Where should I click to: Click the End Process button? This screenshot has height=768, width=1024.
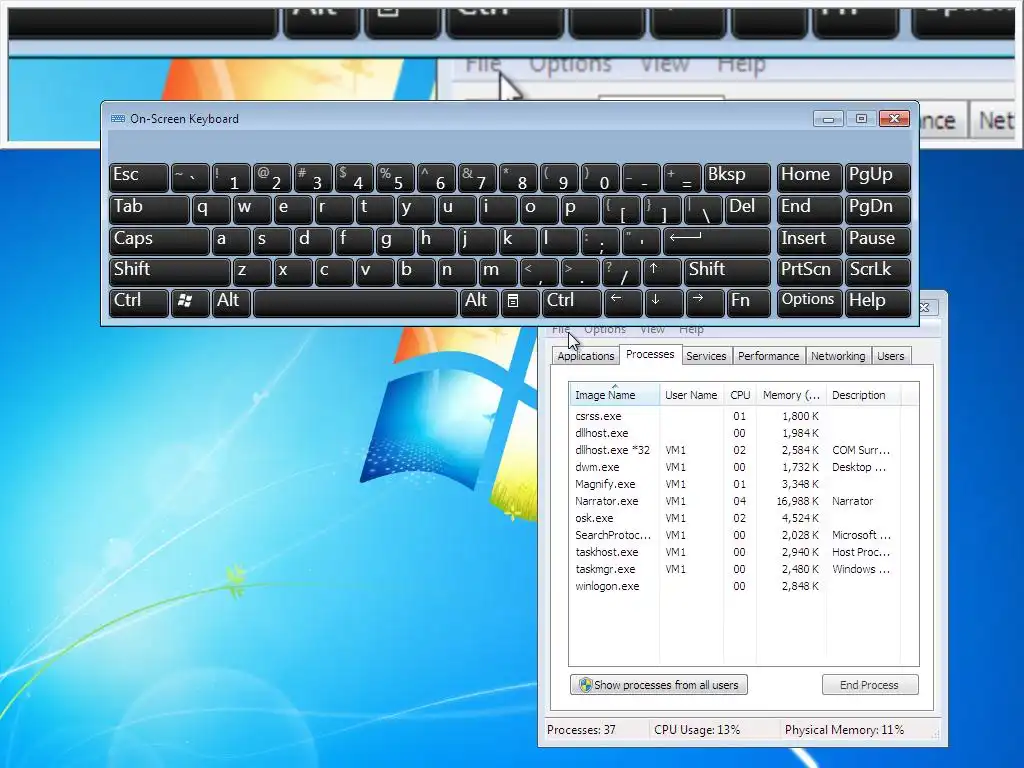[870, 684]
